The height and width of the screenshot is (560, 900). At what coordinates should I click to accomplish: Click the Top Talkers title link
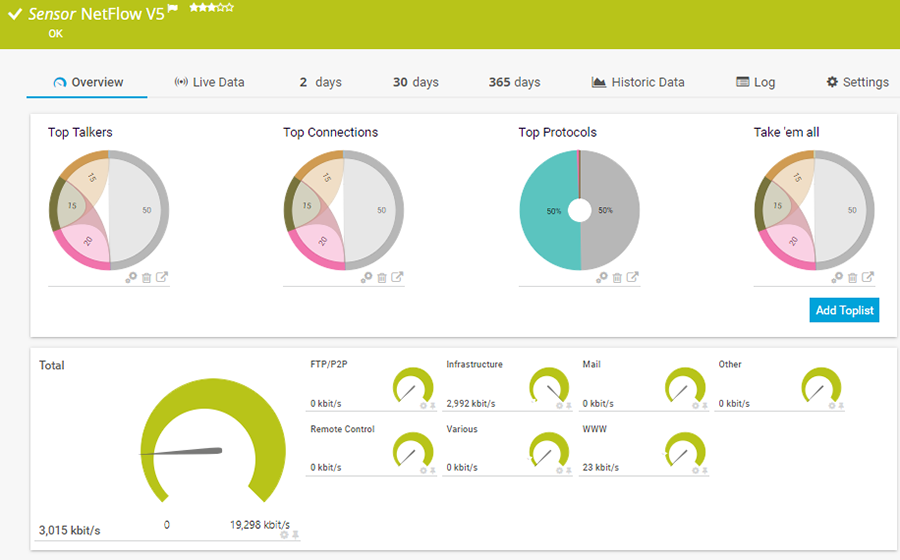point(80,132)
